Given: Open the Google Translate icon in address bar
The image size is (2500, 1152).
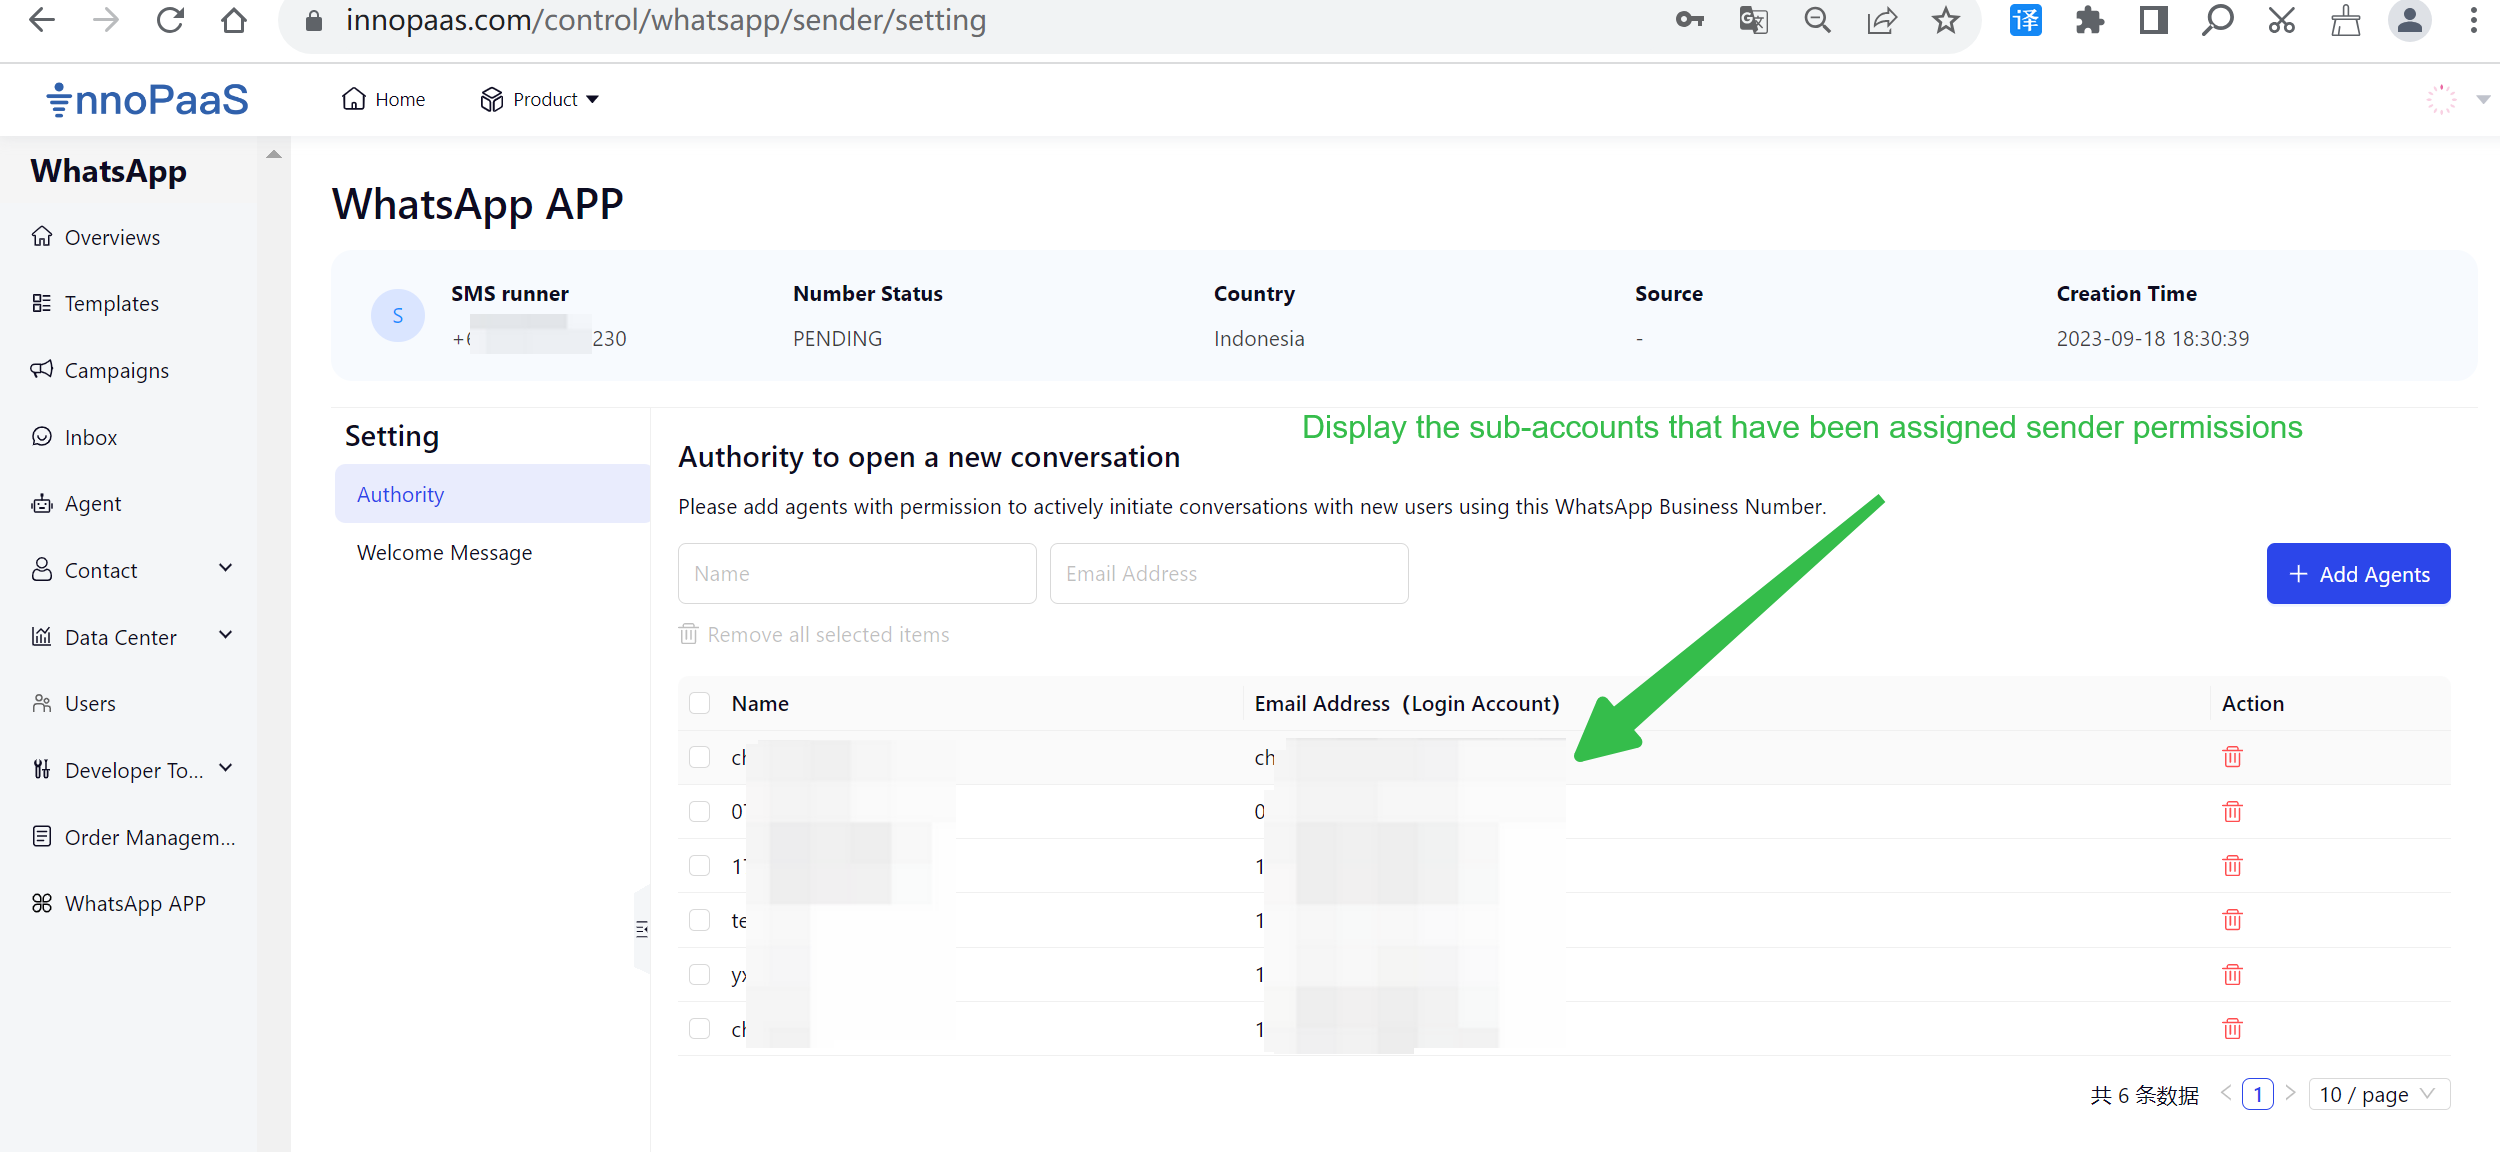Looking at the screenshot, I should pos(1753,20).
